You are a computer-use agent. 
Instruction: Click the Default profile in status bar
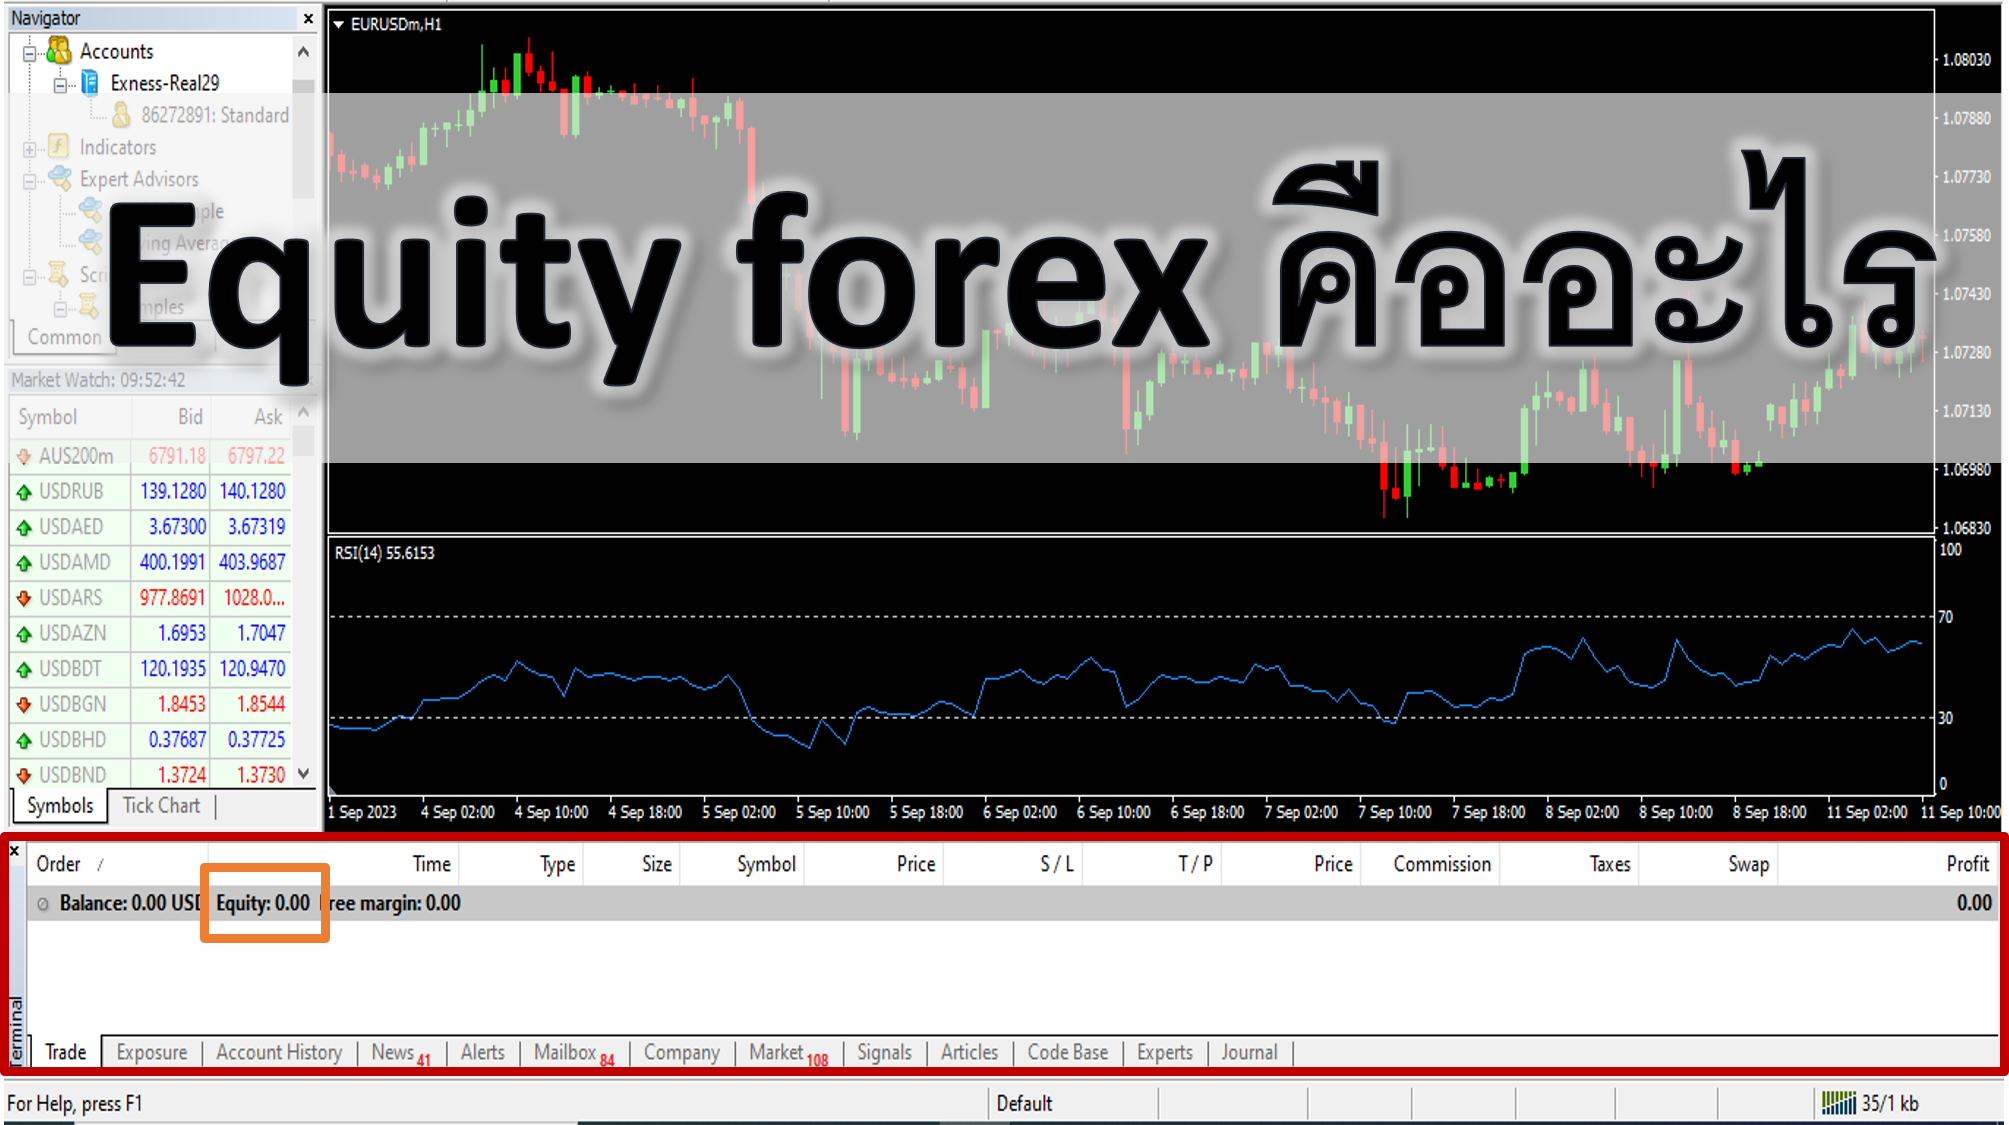point(1024,1103)
